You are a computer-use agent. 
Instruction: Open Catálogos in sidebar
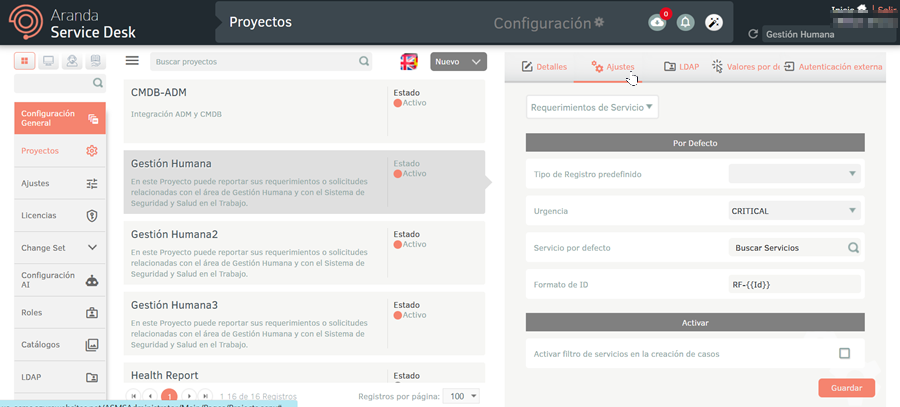tap(60, 345)
